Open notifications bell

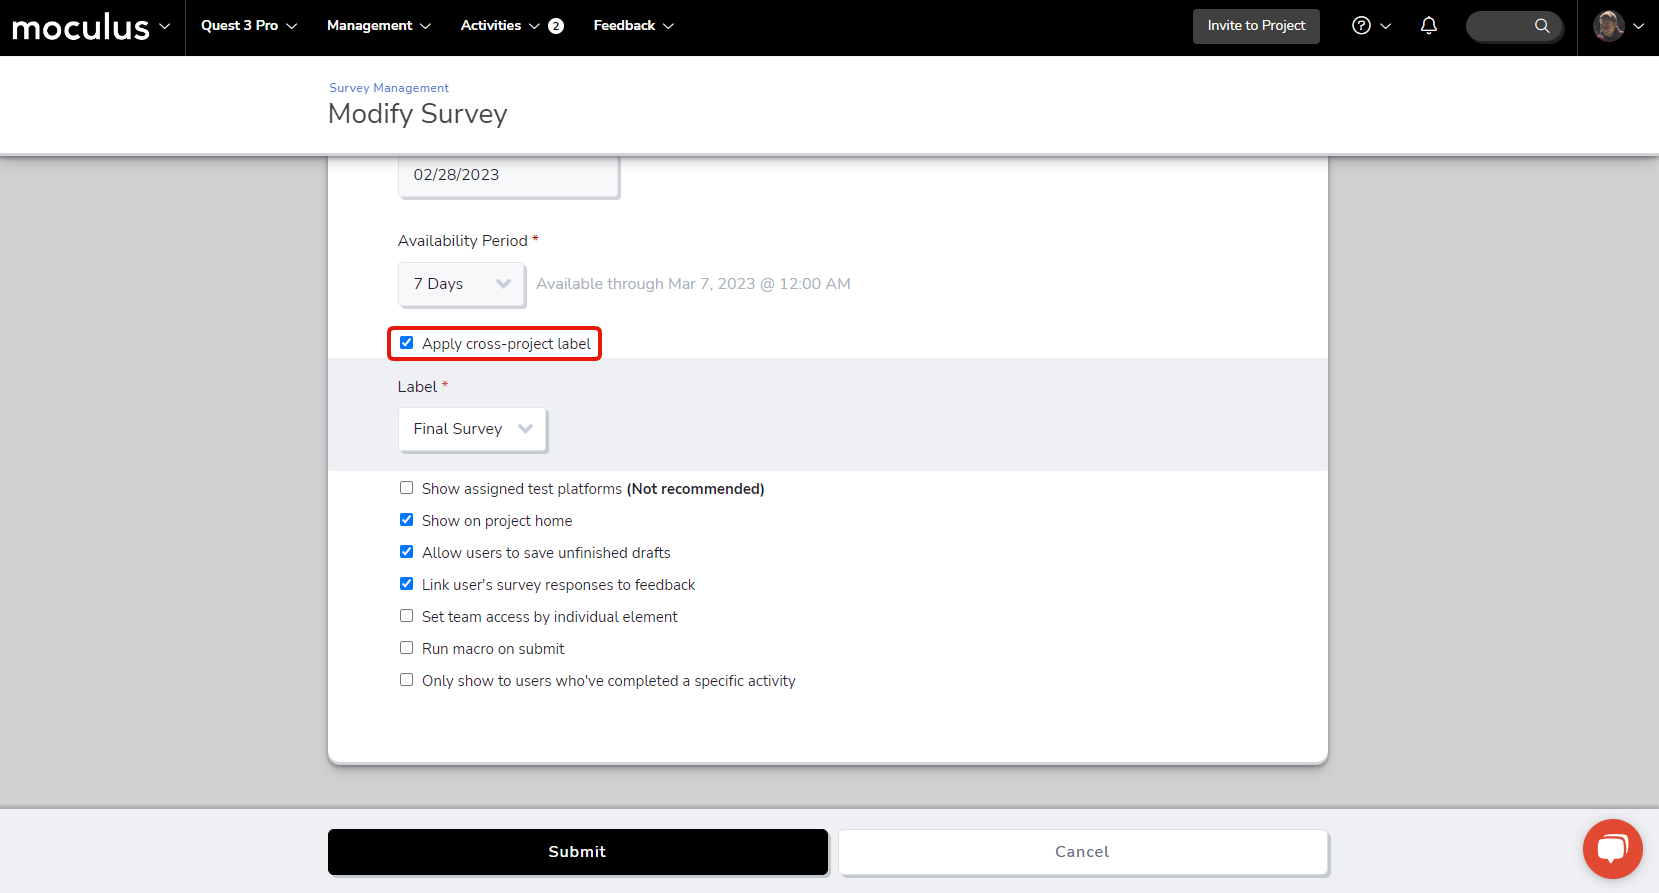click(1429, 26)
